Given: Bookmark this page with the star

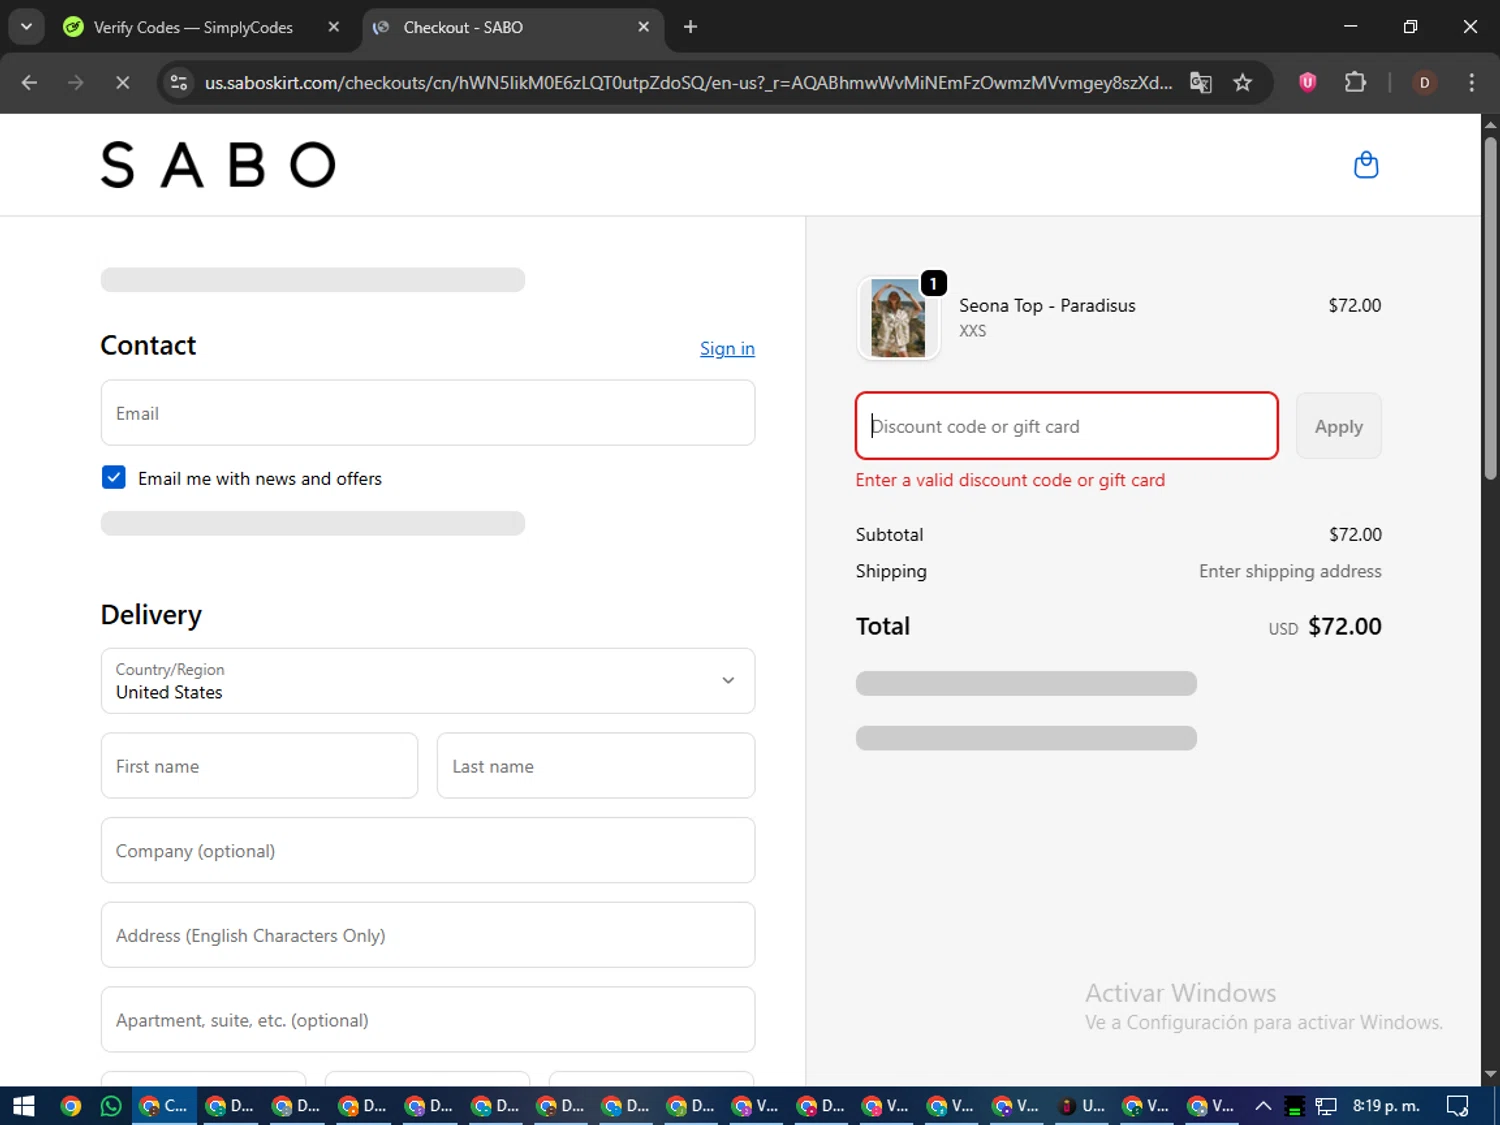Looking at the screenshot, I should click(1242, 83).
